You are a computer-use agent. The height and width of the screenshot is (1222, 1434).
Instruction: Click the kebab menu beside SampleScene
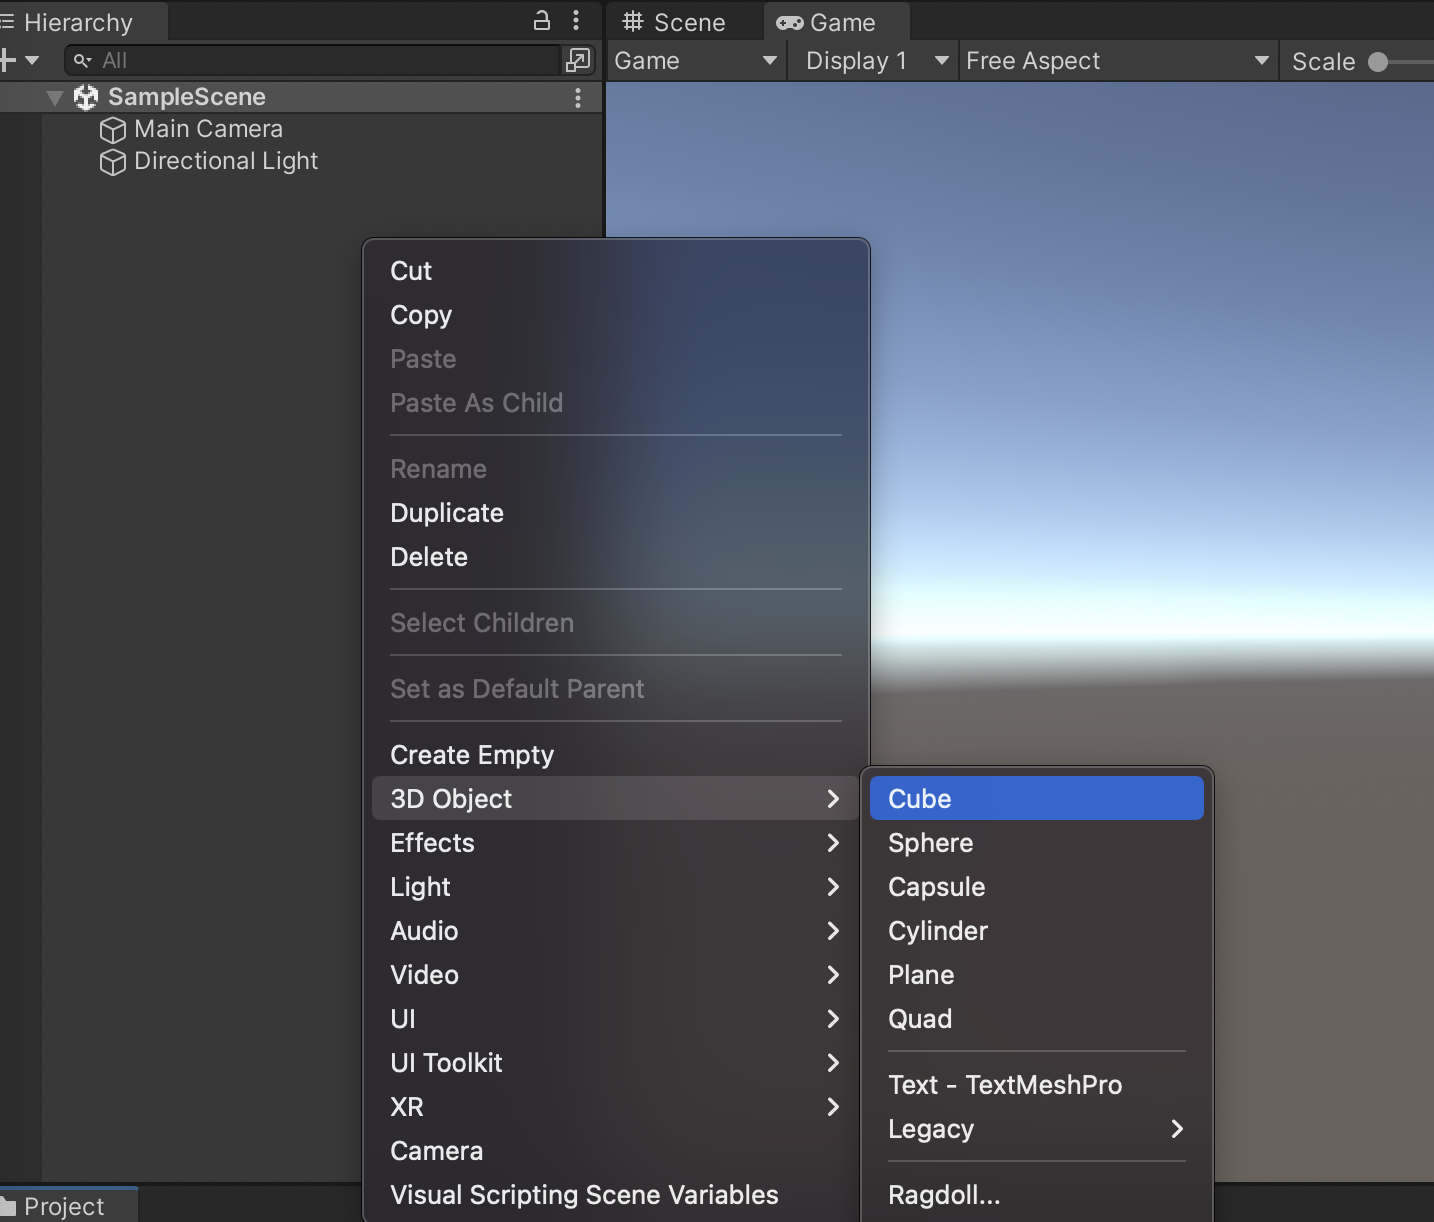577,97
